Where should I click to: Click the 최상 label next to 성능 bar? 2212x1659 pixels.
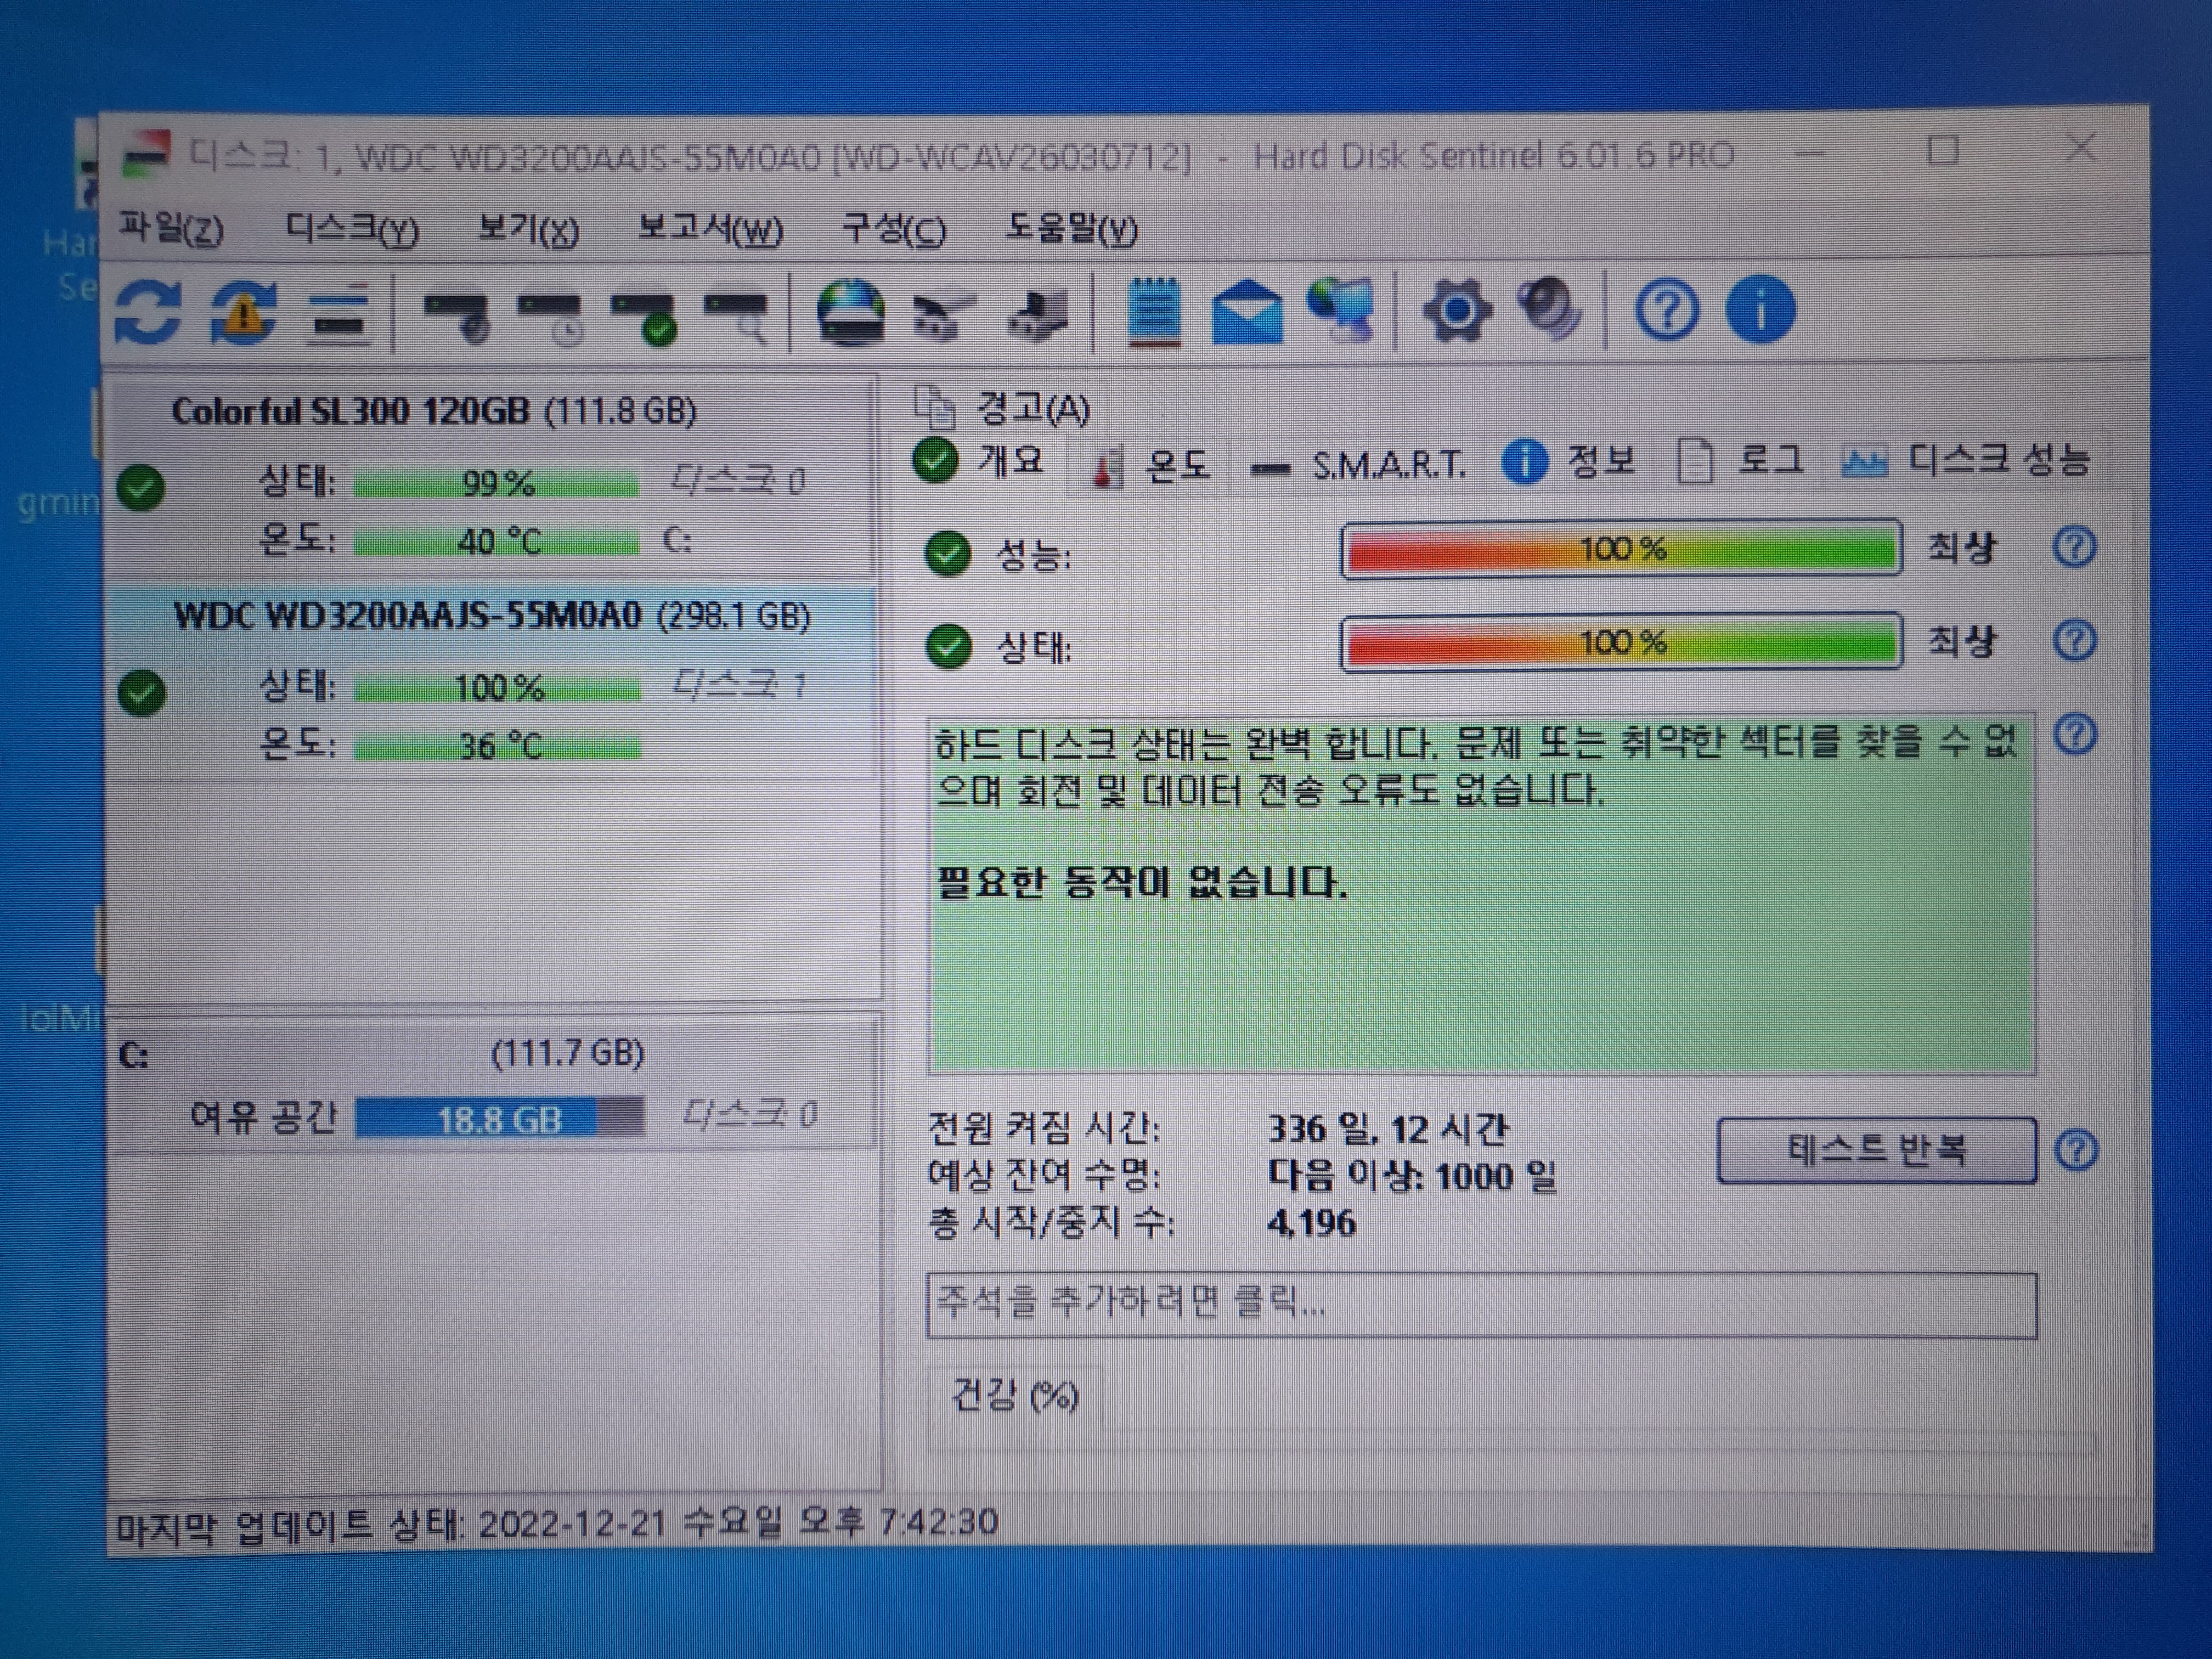pos(1961,548)
